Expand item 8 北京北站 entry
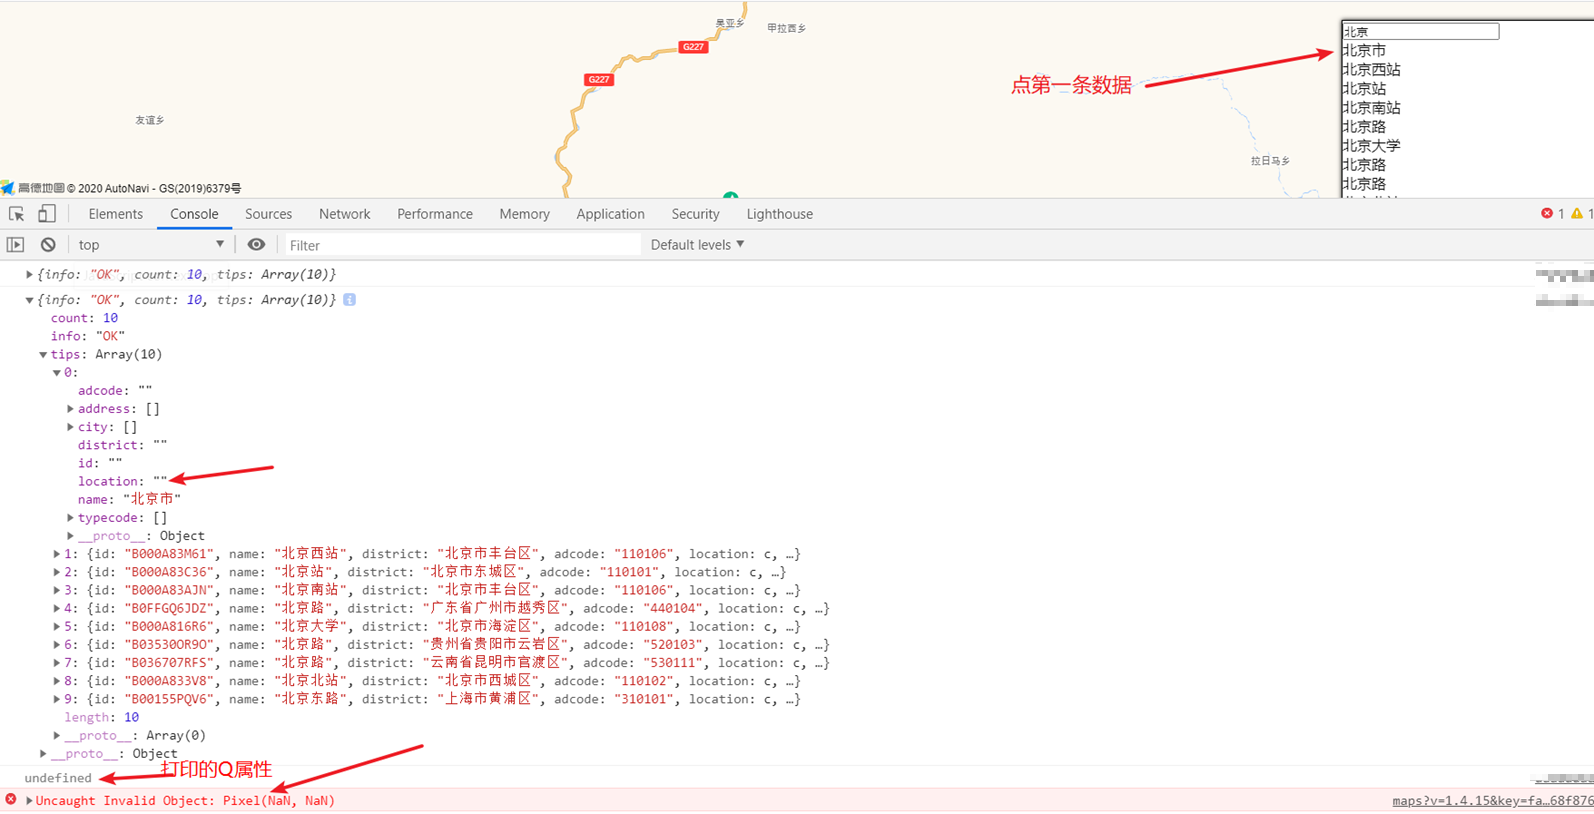1594x814 pixels. click(57, 681)
